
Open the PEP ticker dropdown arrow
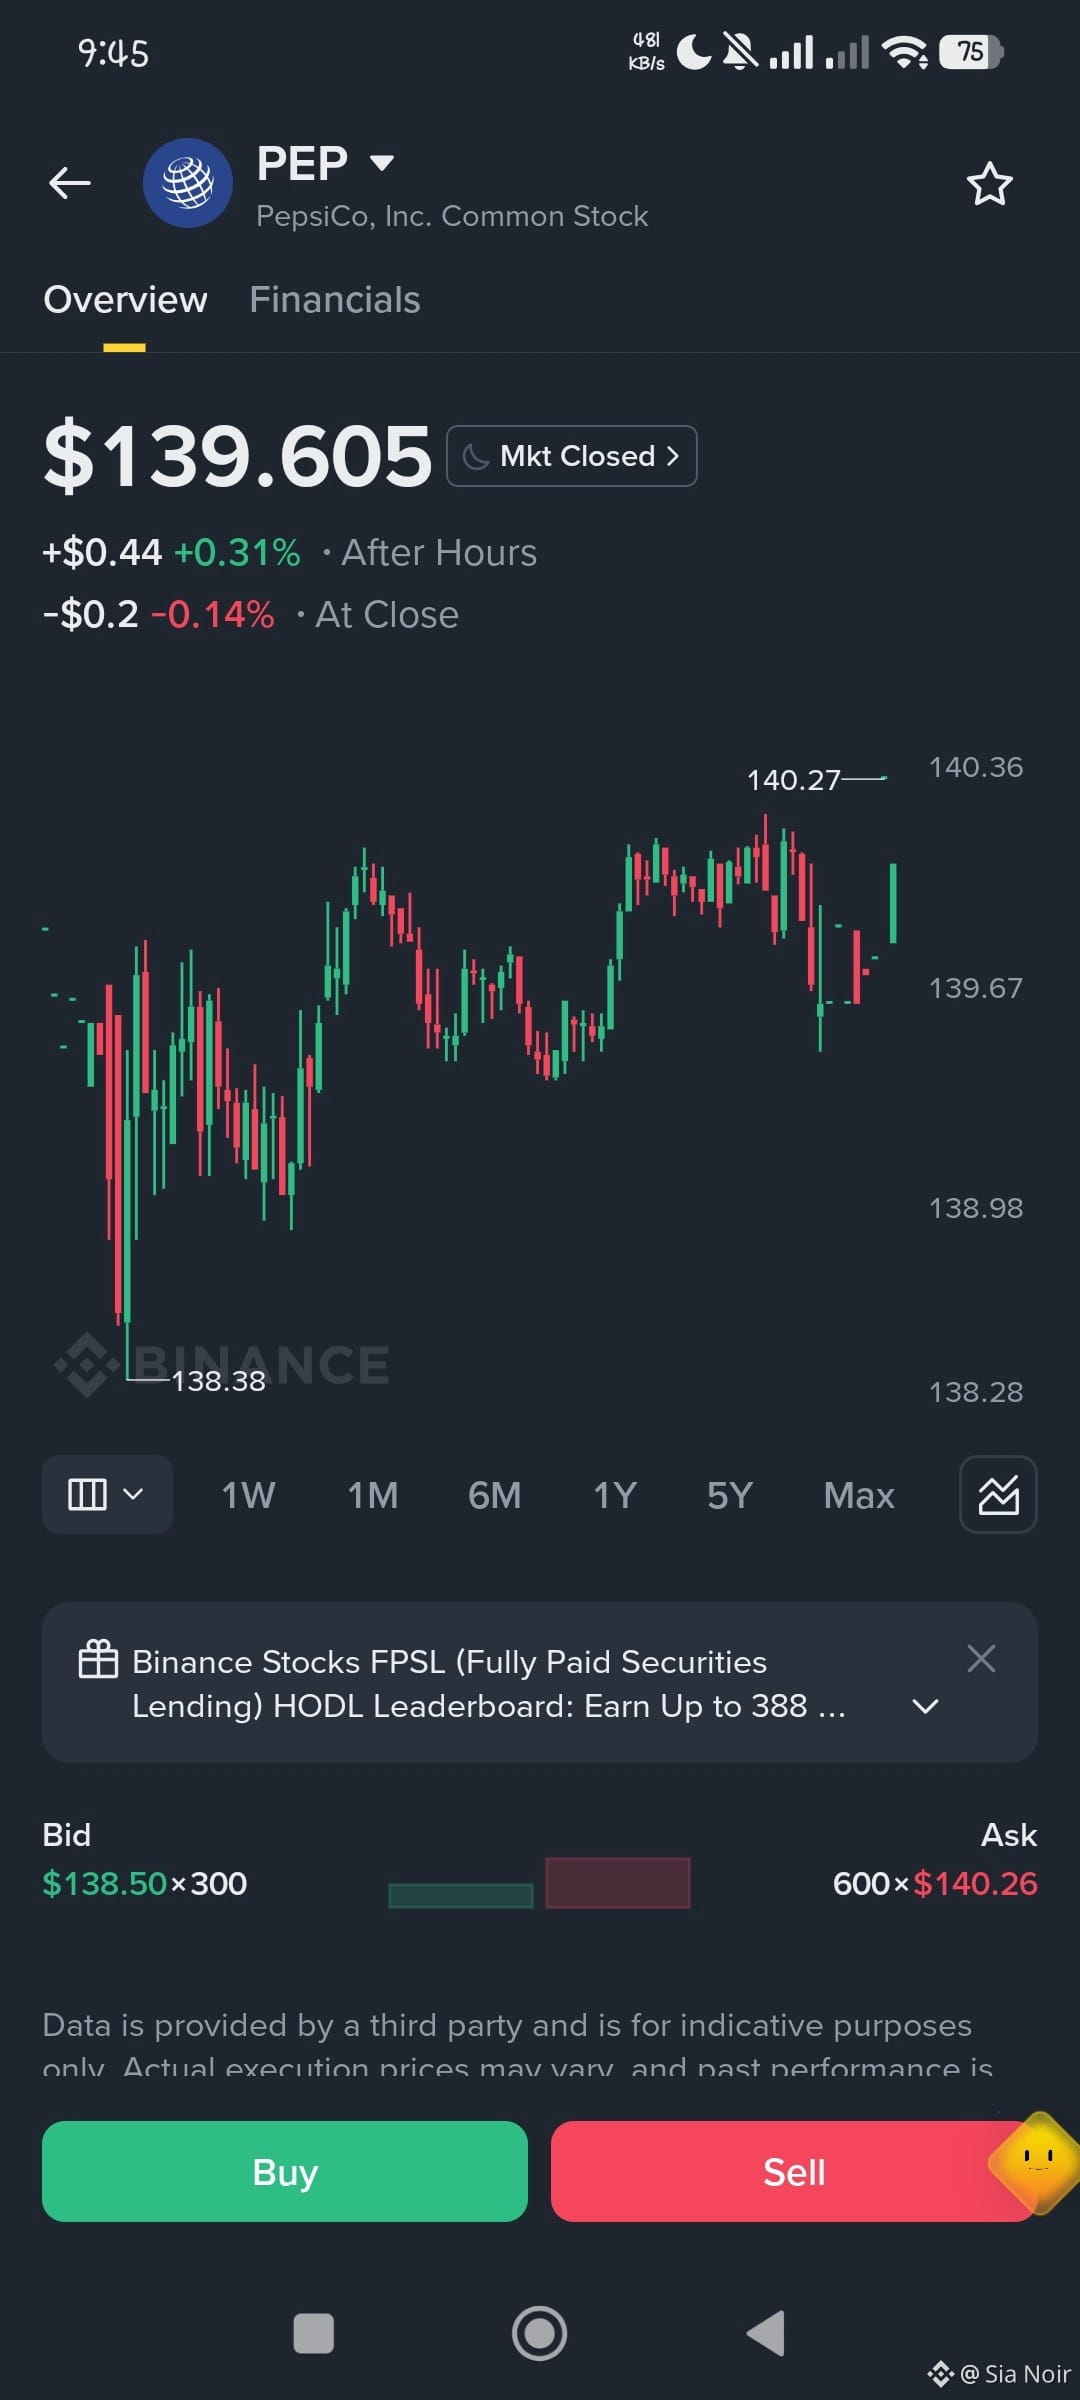[382, 163]
